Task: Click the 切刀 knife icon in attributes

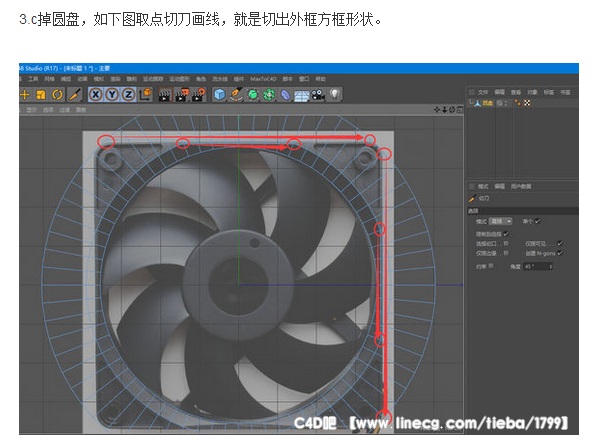Action: click(472, 198)
